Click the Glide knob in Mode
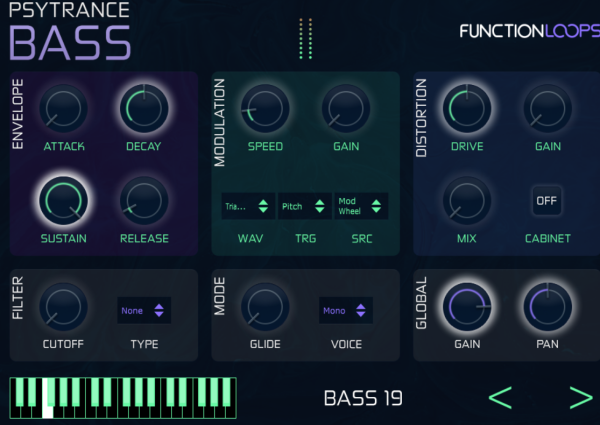Screen dimensions: 600x425 click(x=265, y=307)
